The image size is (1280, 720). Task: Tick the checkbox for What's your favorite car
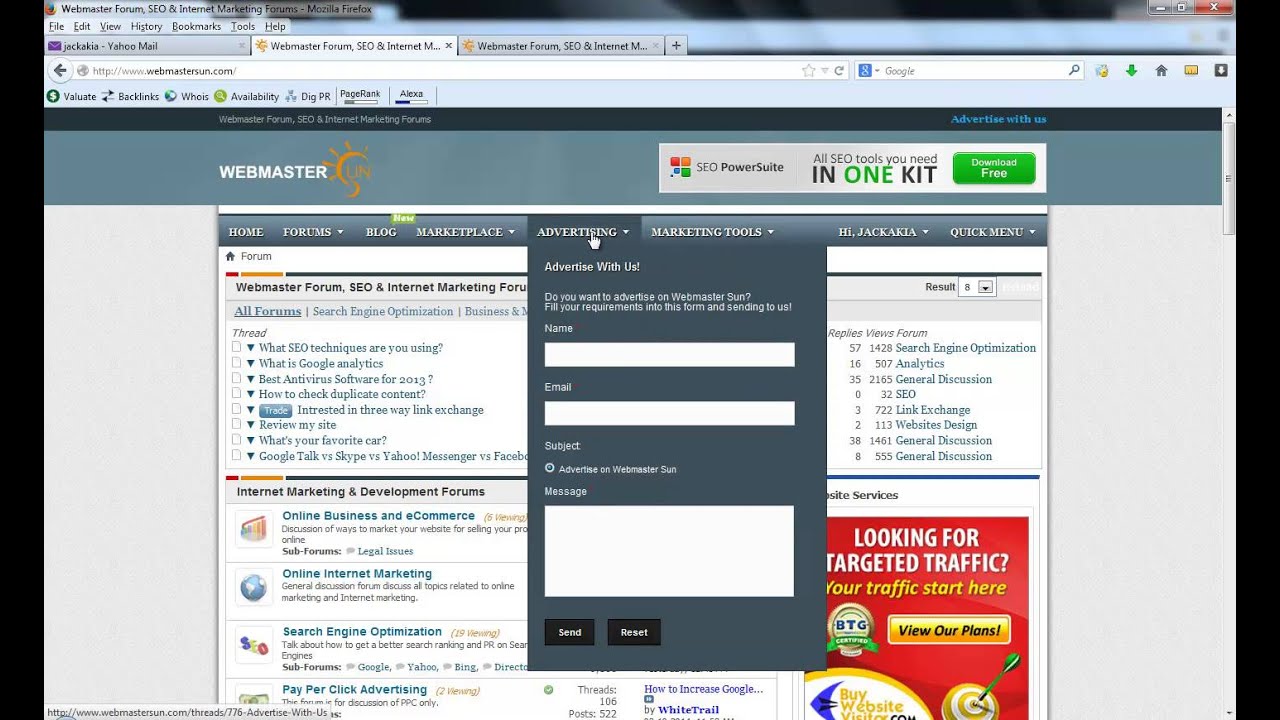coord(237,439)
